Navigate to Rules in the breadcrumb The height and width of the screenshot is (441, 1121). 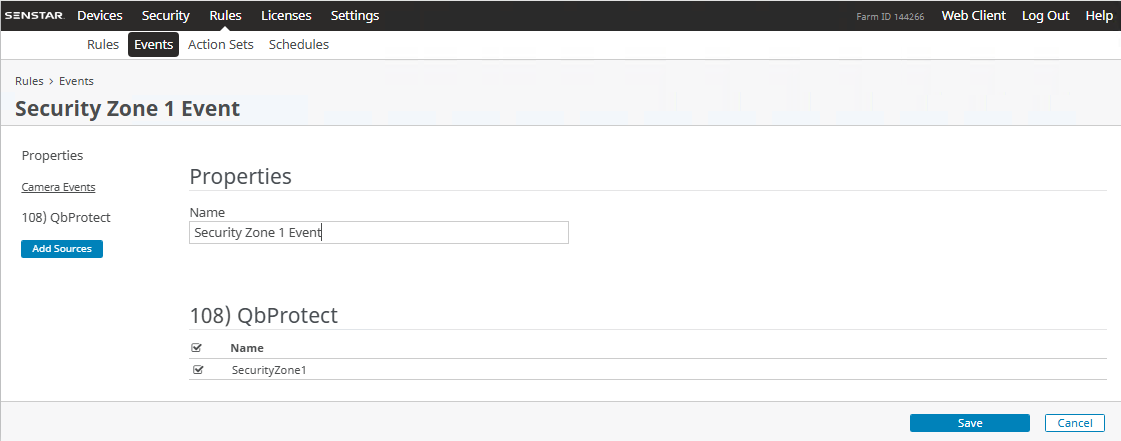29,81
